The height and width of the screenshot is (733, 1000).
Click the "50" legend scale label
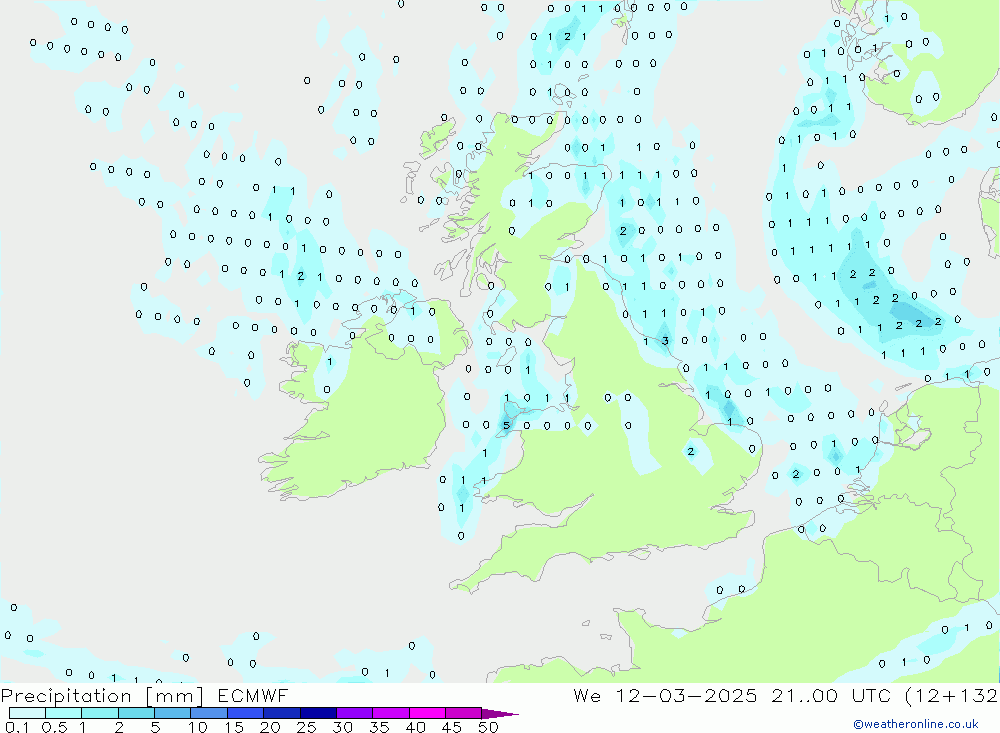coord(488,727)
